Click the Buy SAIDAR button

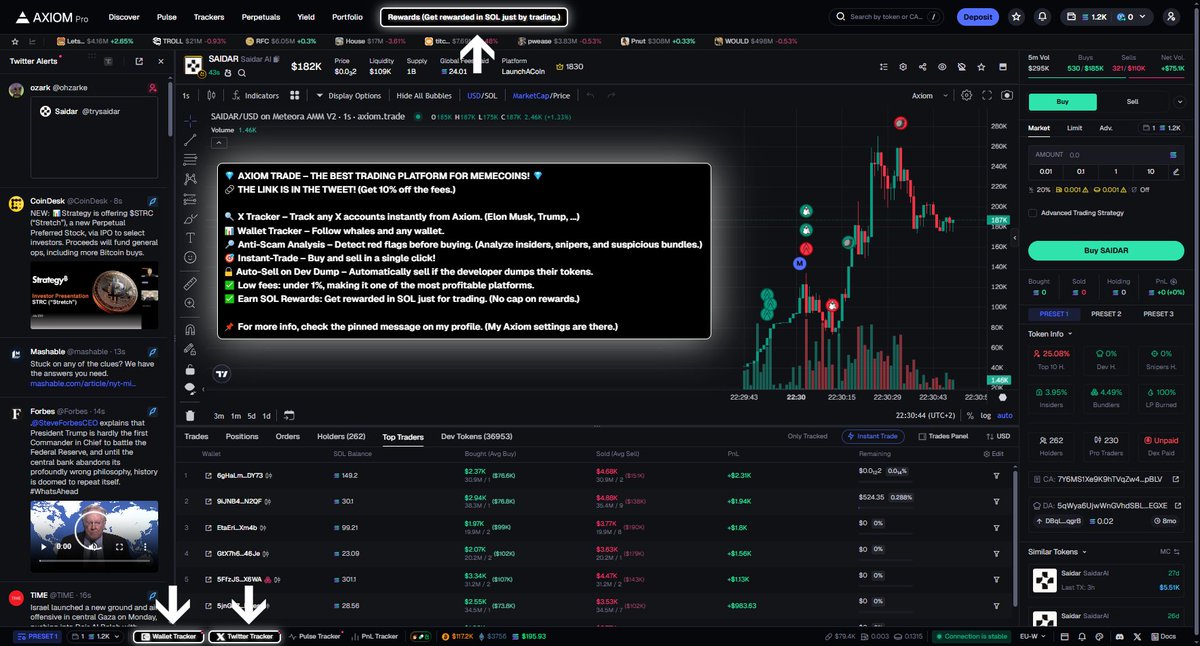pos(1106,250)
